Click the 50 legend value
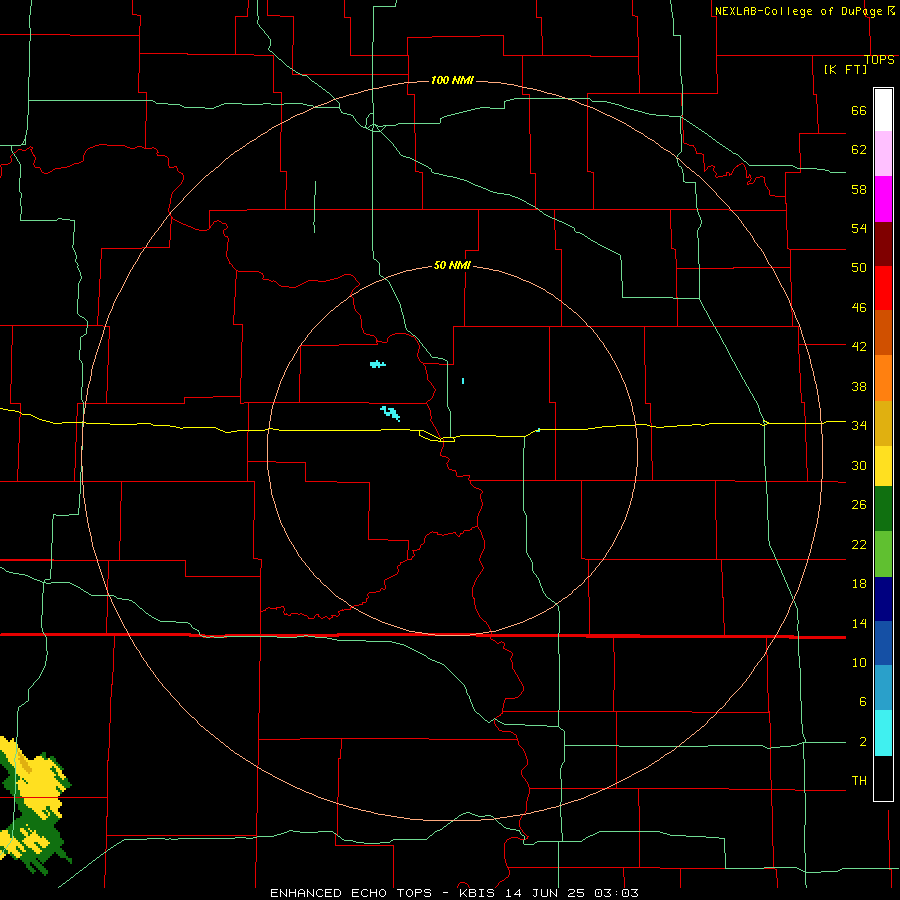This screenshot has width=900, height=900. pos(859,267)
